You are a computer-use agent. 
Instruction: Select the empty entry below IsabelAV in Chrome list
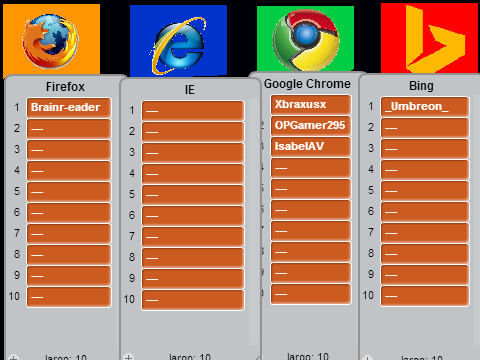pyautogui.click(x=311, y=168)
